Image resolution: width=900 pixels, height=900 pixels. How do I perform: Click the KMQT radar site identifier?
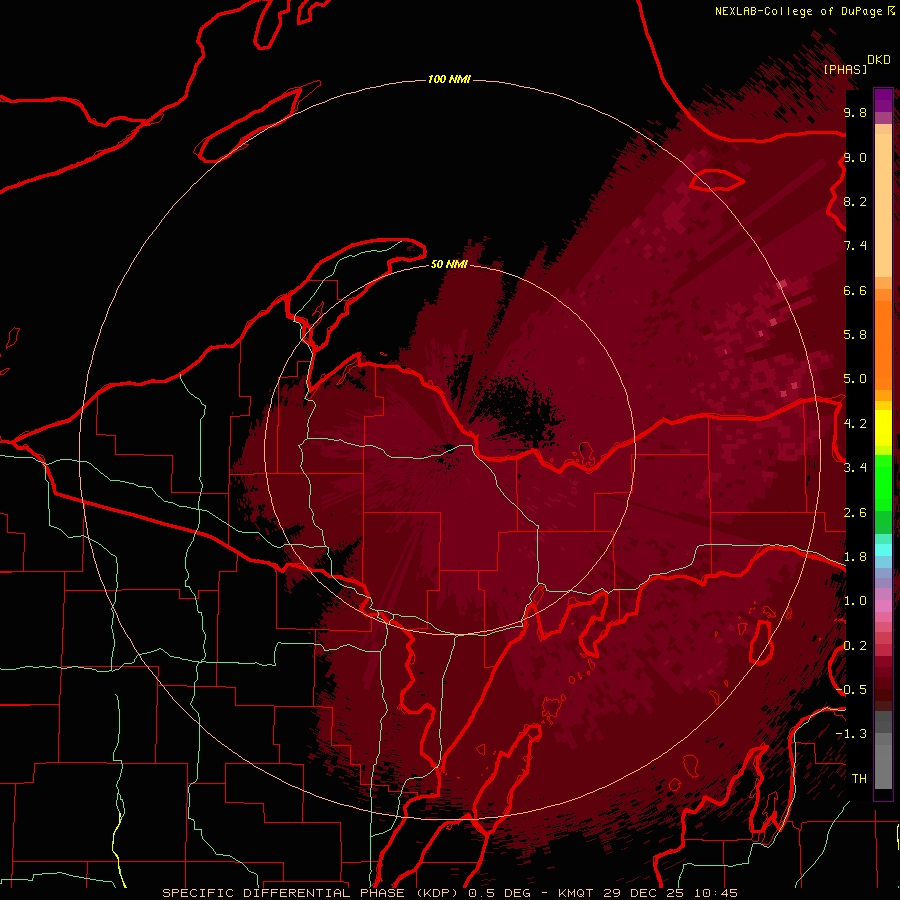(x=576, y=893)
